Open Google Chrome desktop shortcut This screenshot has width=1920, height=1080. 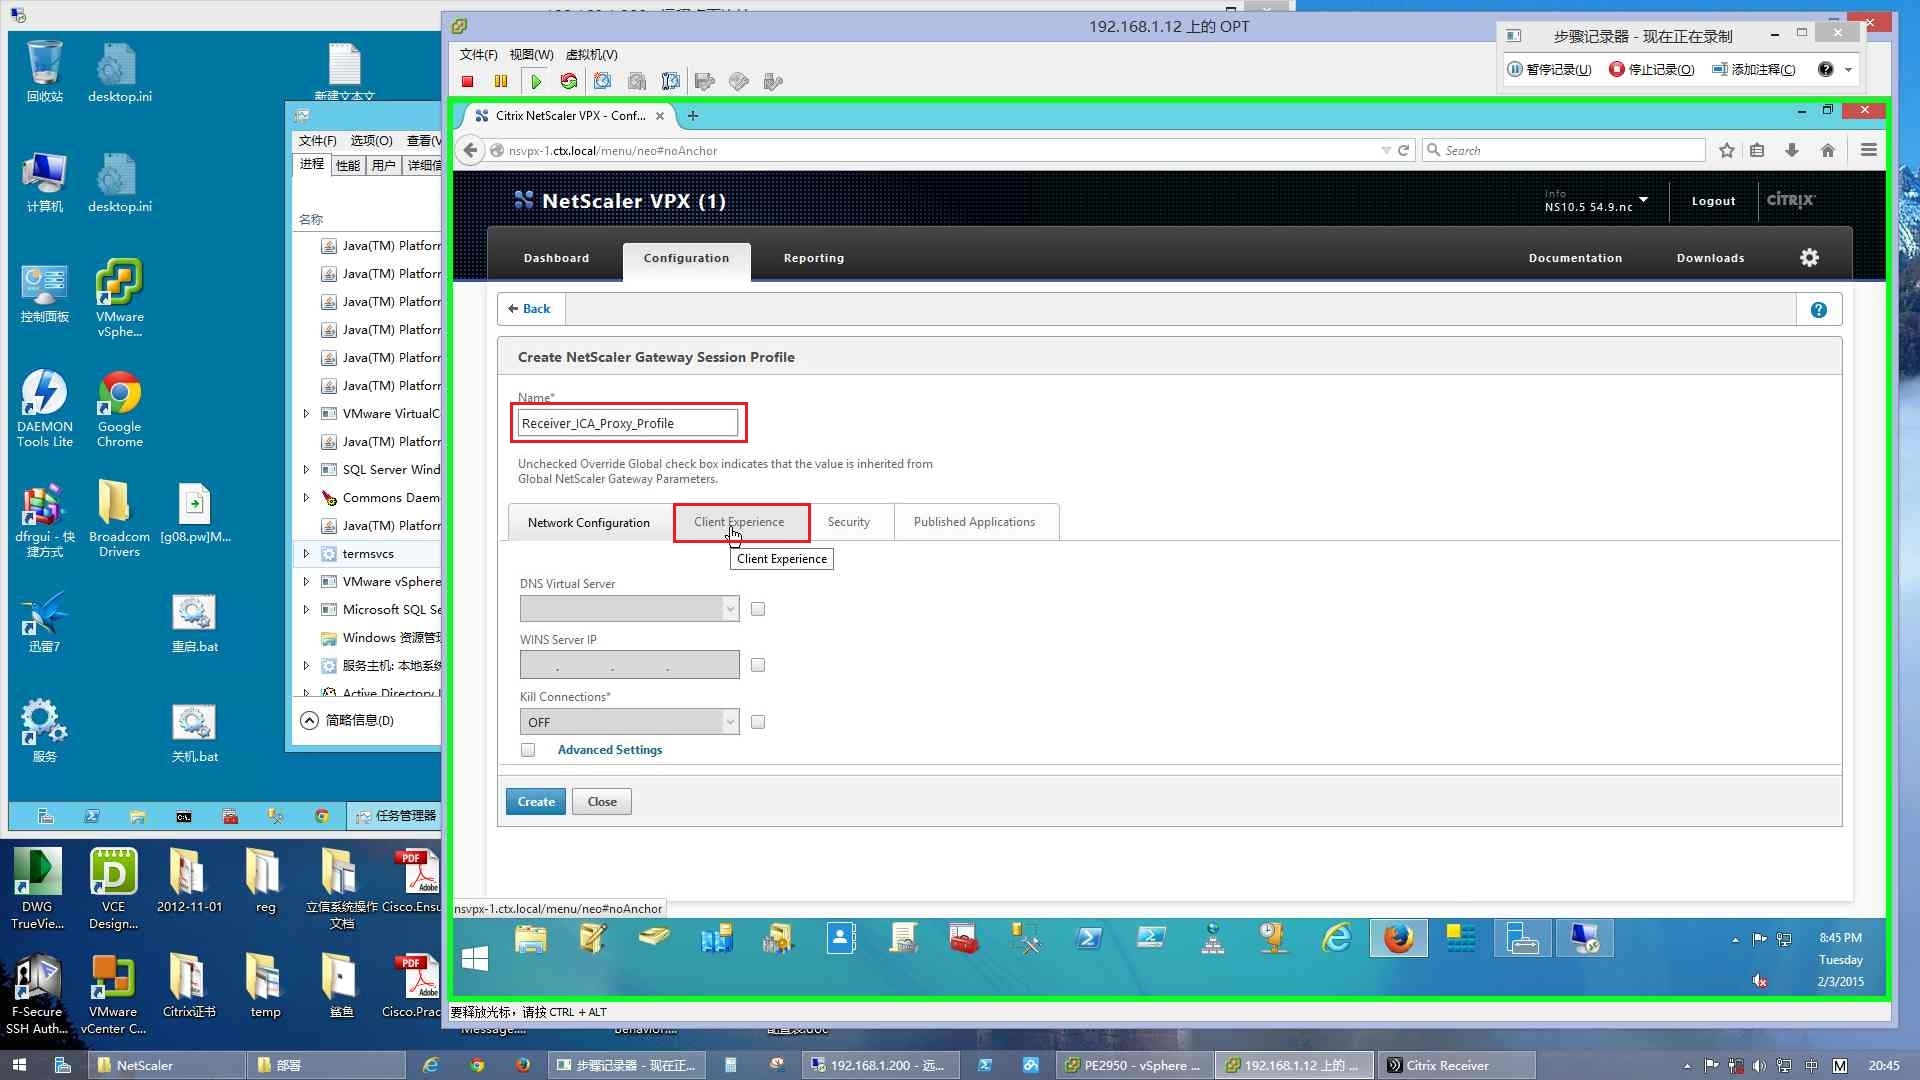[x=119, y=408]
